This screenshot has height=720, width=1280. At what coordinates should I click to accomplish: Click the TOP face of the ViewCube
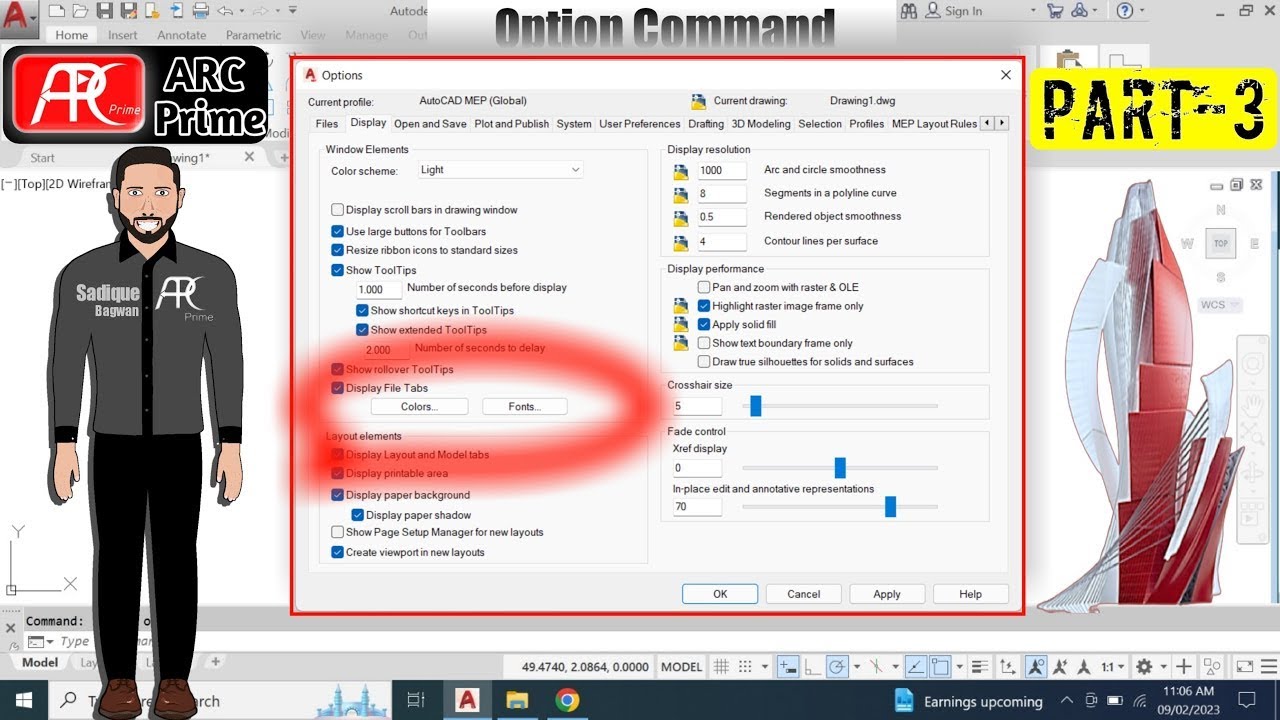click(1220, 243)
